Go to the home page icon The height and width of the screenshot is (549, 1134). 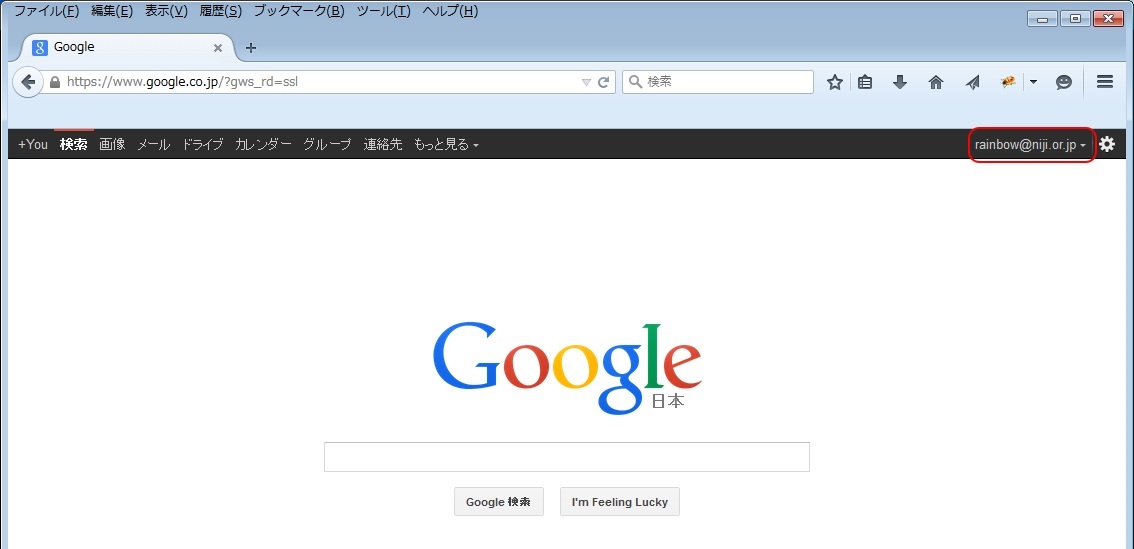[x=936, y=82]
